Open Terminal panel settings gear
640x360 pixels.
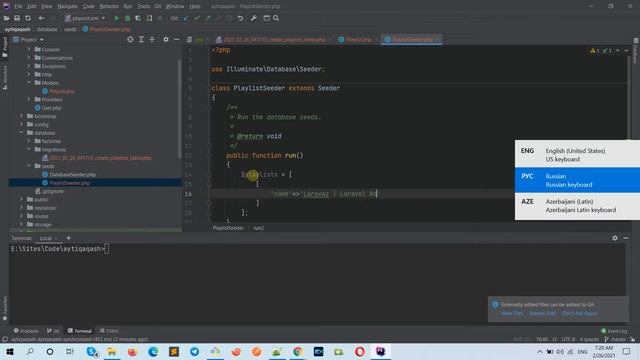(615, 238)
